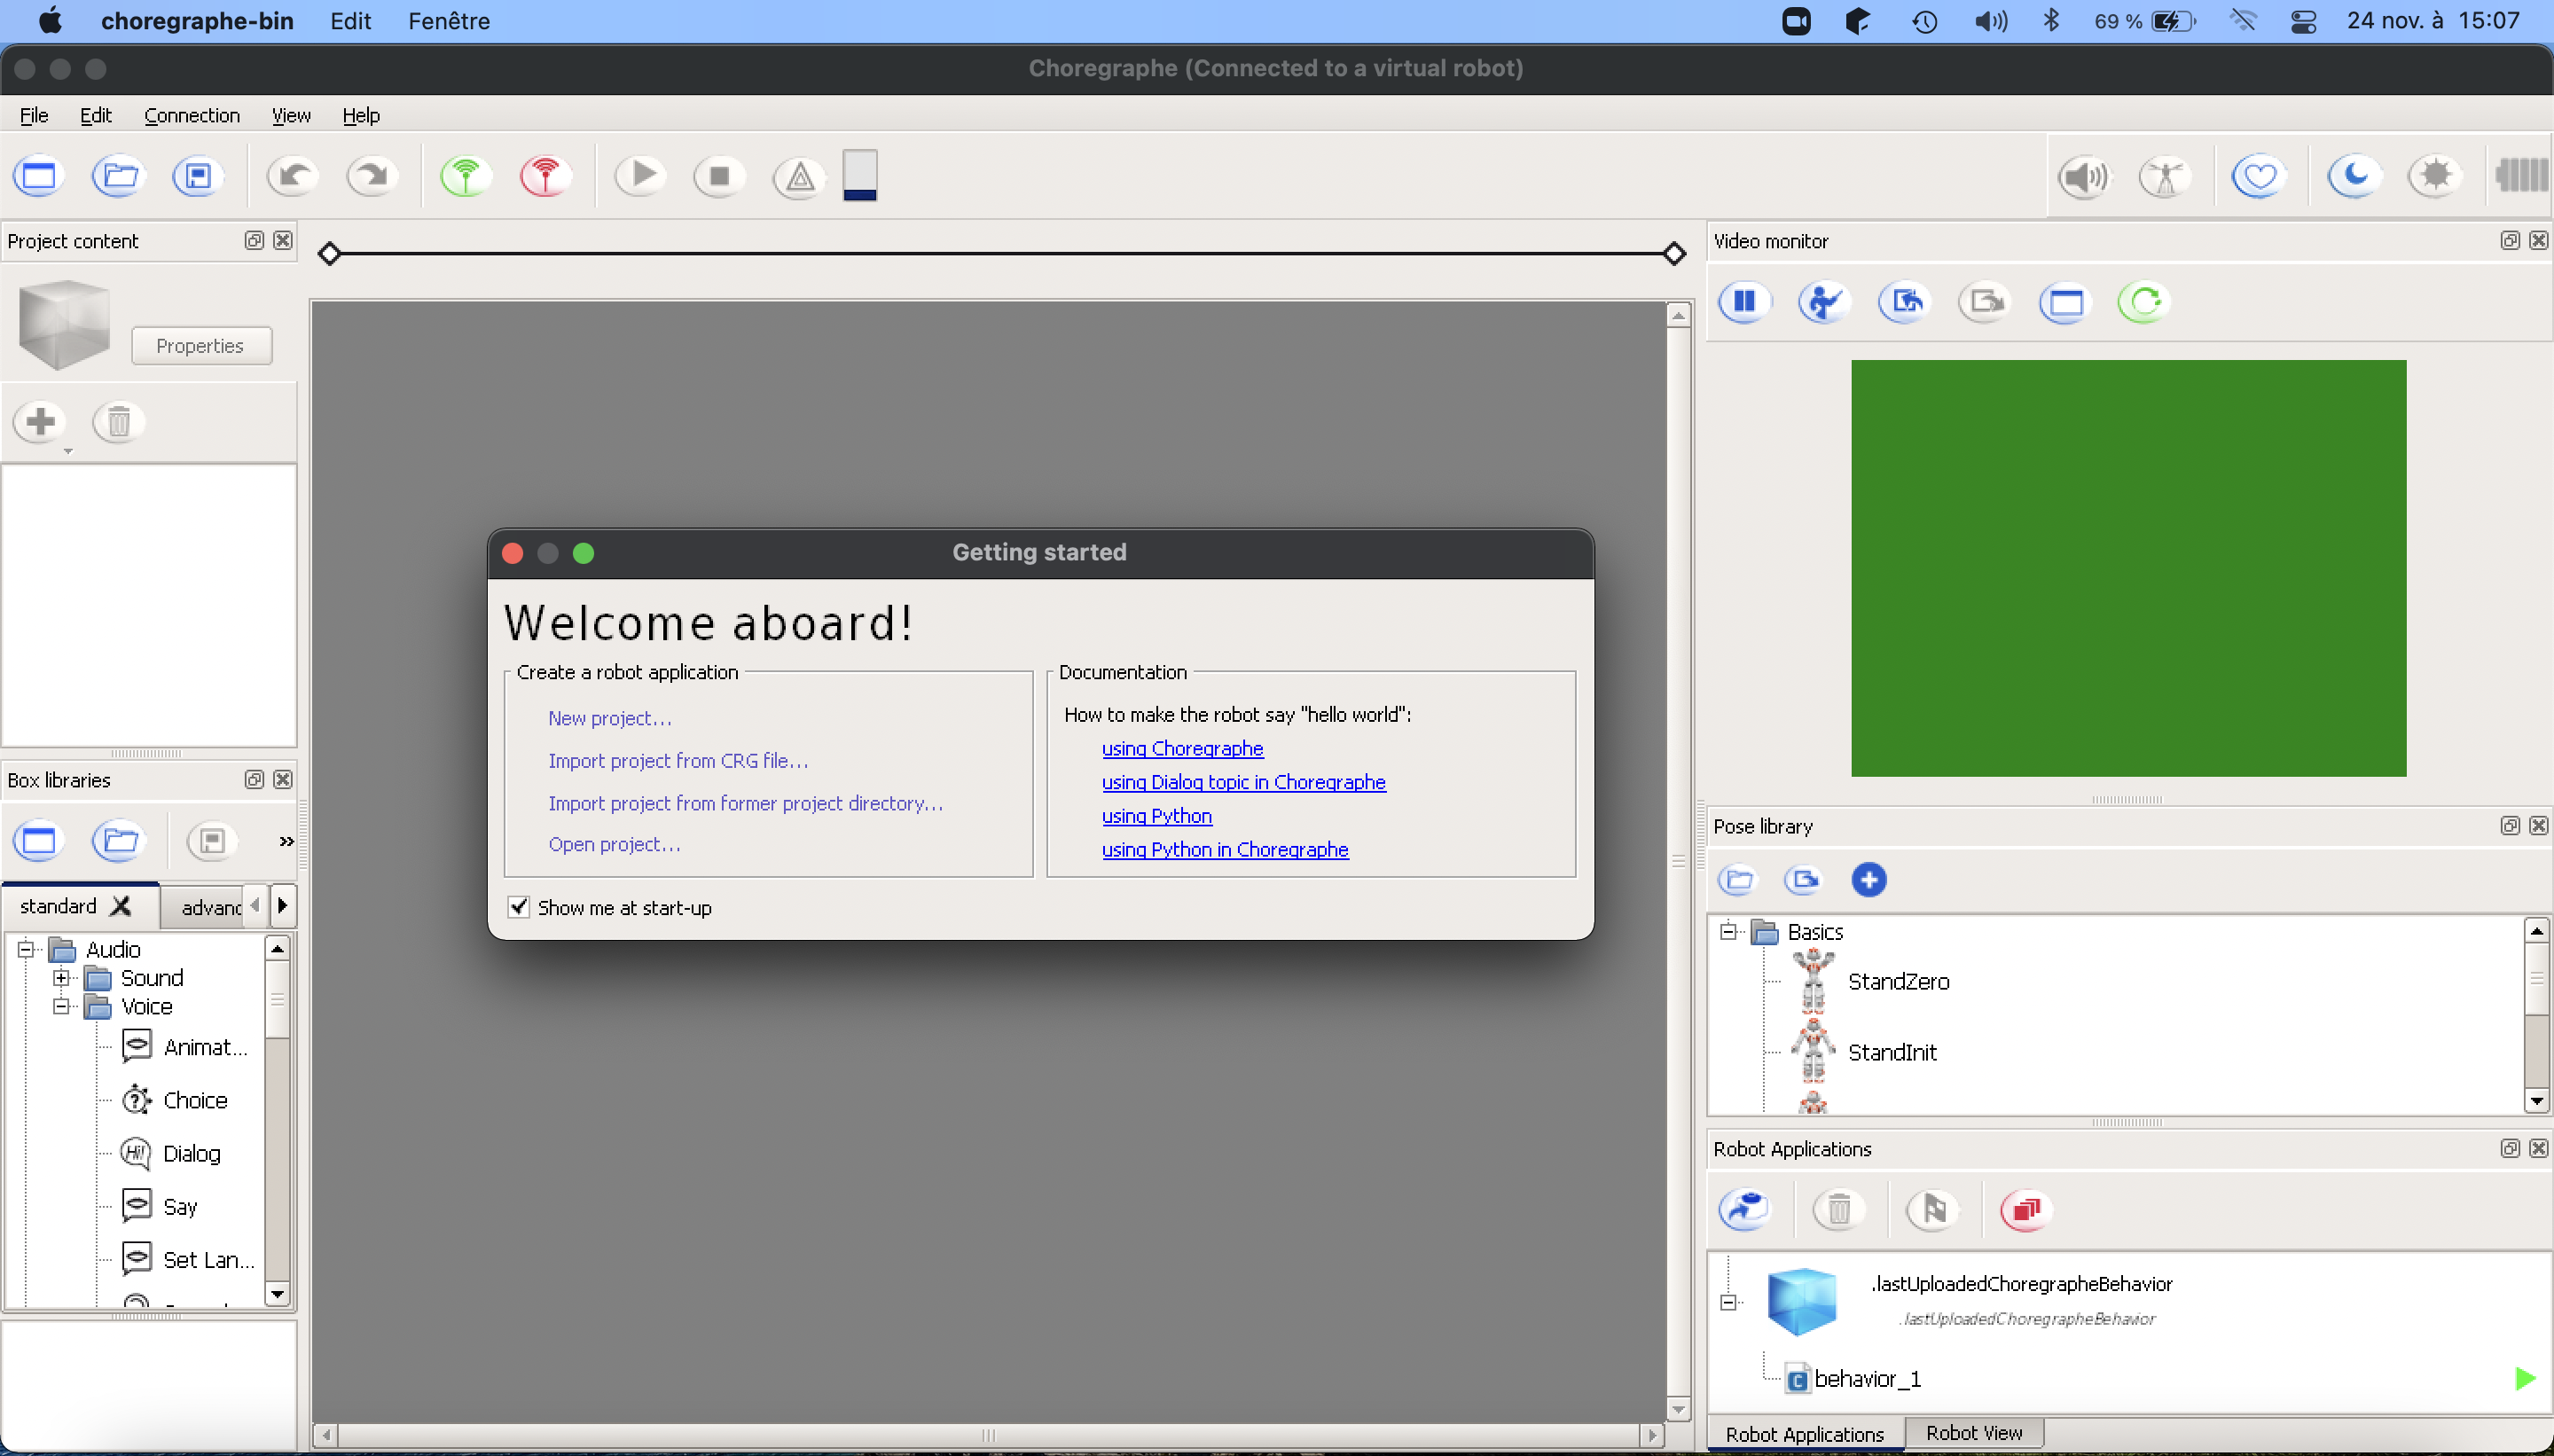
Task: Click the Pose library open folder icon
Action: [1738, 880]
